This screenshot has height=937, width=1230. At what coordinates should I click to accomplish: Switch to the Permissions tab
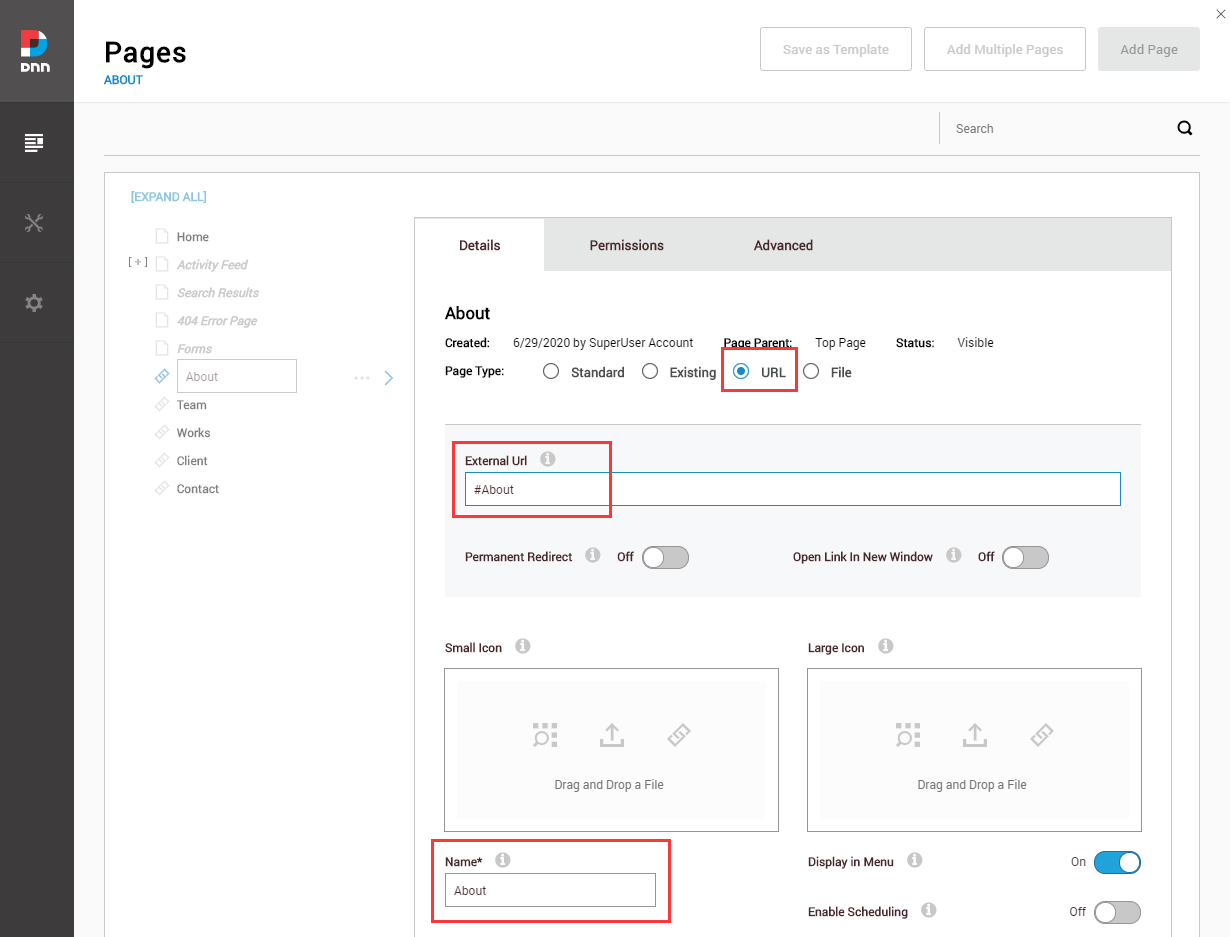[626, 244]
